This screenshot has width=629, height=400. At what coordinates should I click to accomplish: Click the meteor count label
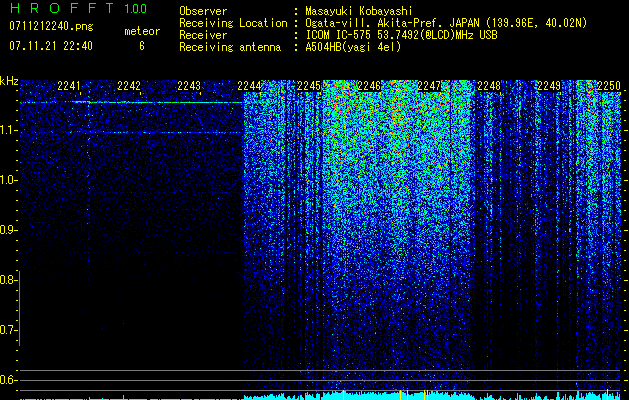coord(142,31)
